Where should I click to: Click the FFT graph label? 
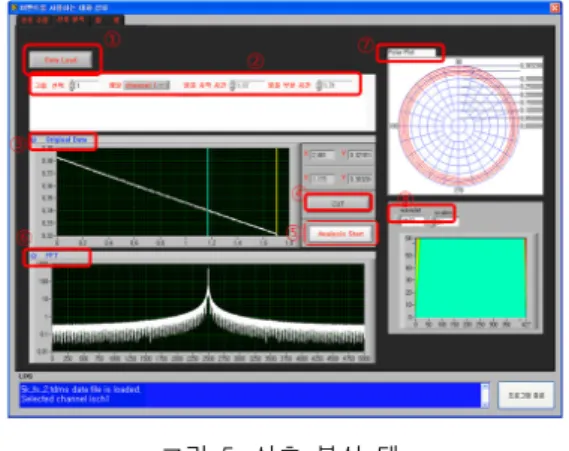[52, 255]
